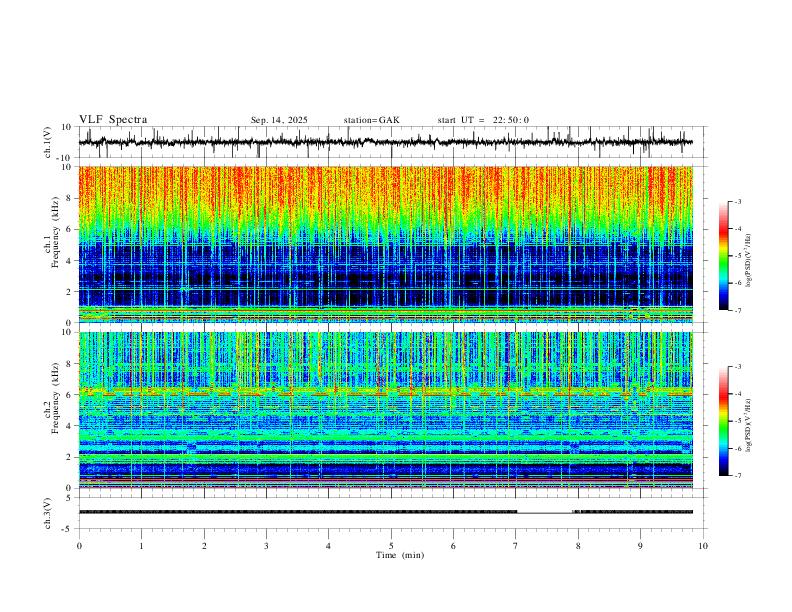Click the '8' kHz tick of ch.1 spectrogram
Viewport: 792px width, 612px height.
point(69,198)
